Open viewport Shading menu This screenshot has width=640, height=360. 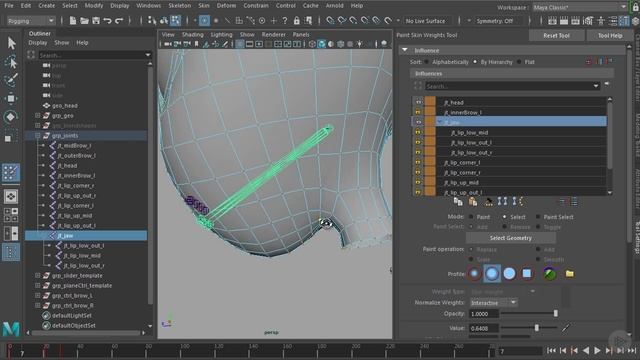point(193,35)
